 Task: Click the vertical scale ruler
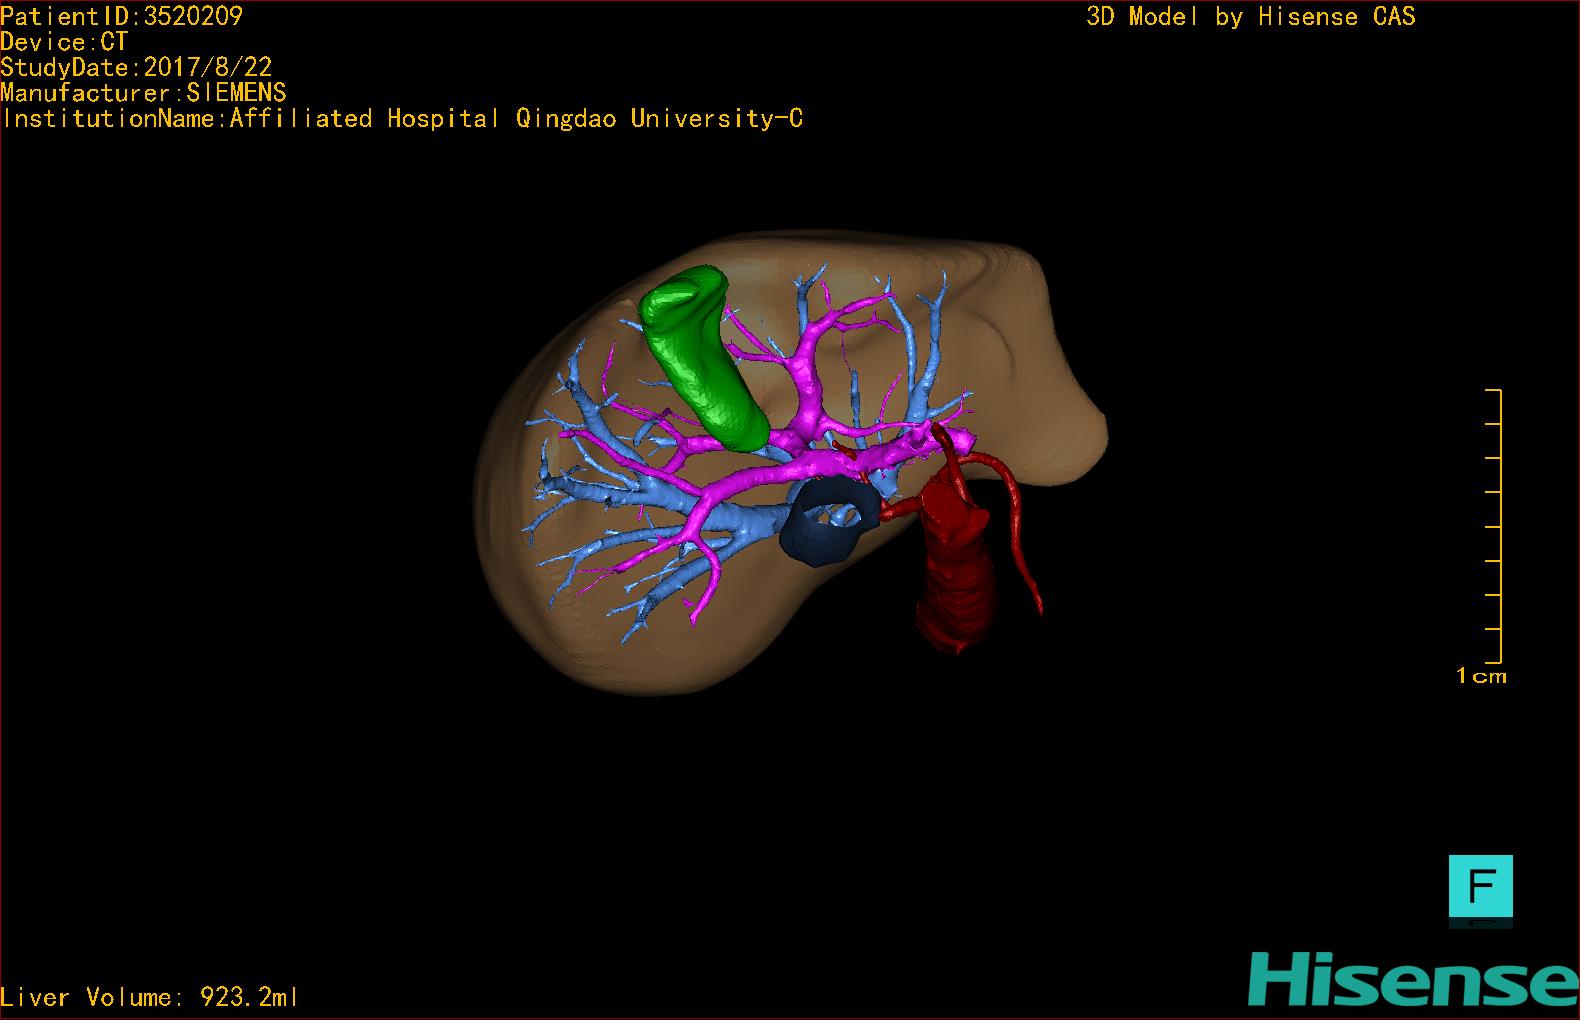pyautogui.click(x=1494, y=526)
